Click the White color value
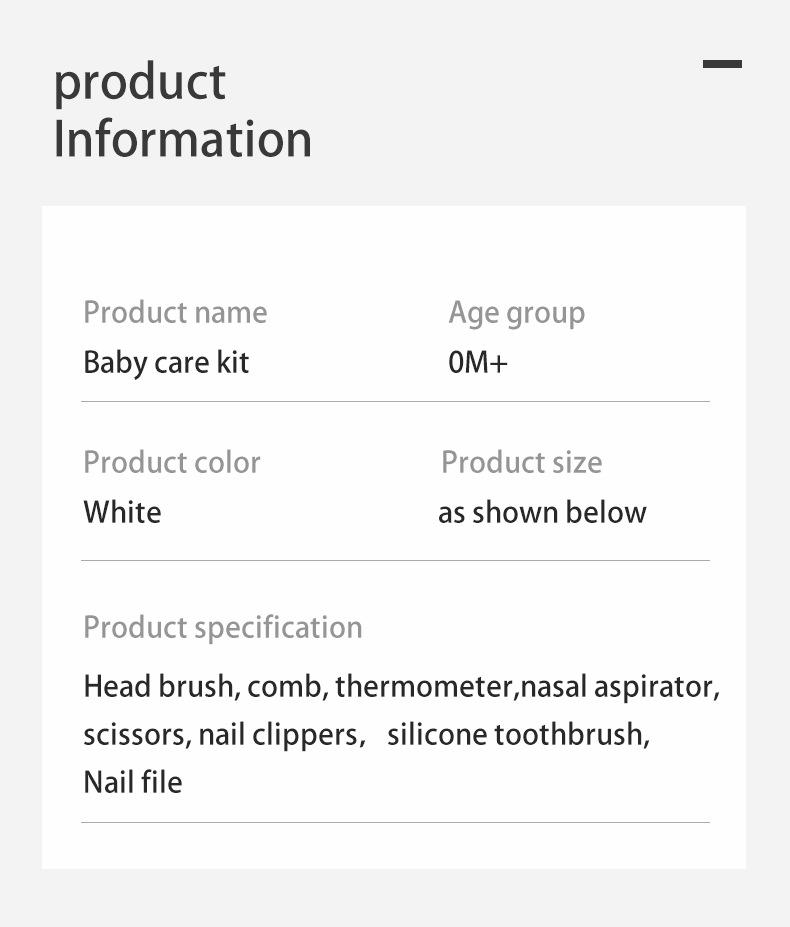790x927 pixels. coord(122,512)
